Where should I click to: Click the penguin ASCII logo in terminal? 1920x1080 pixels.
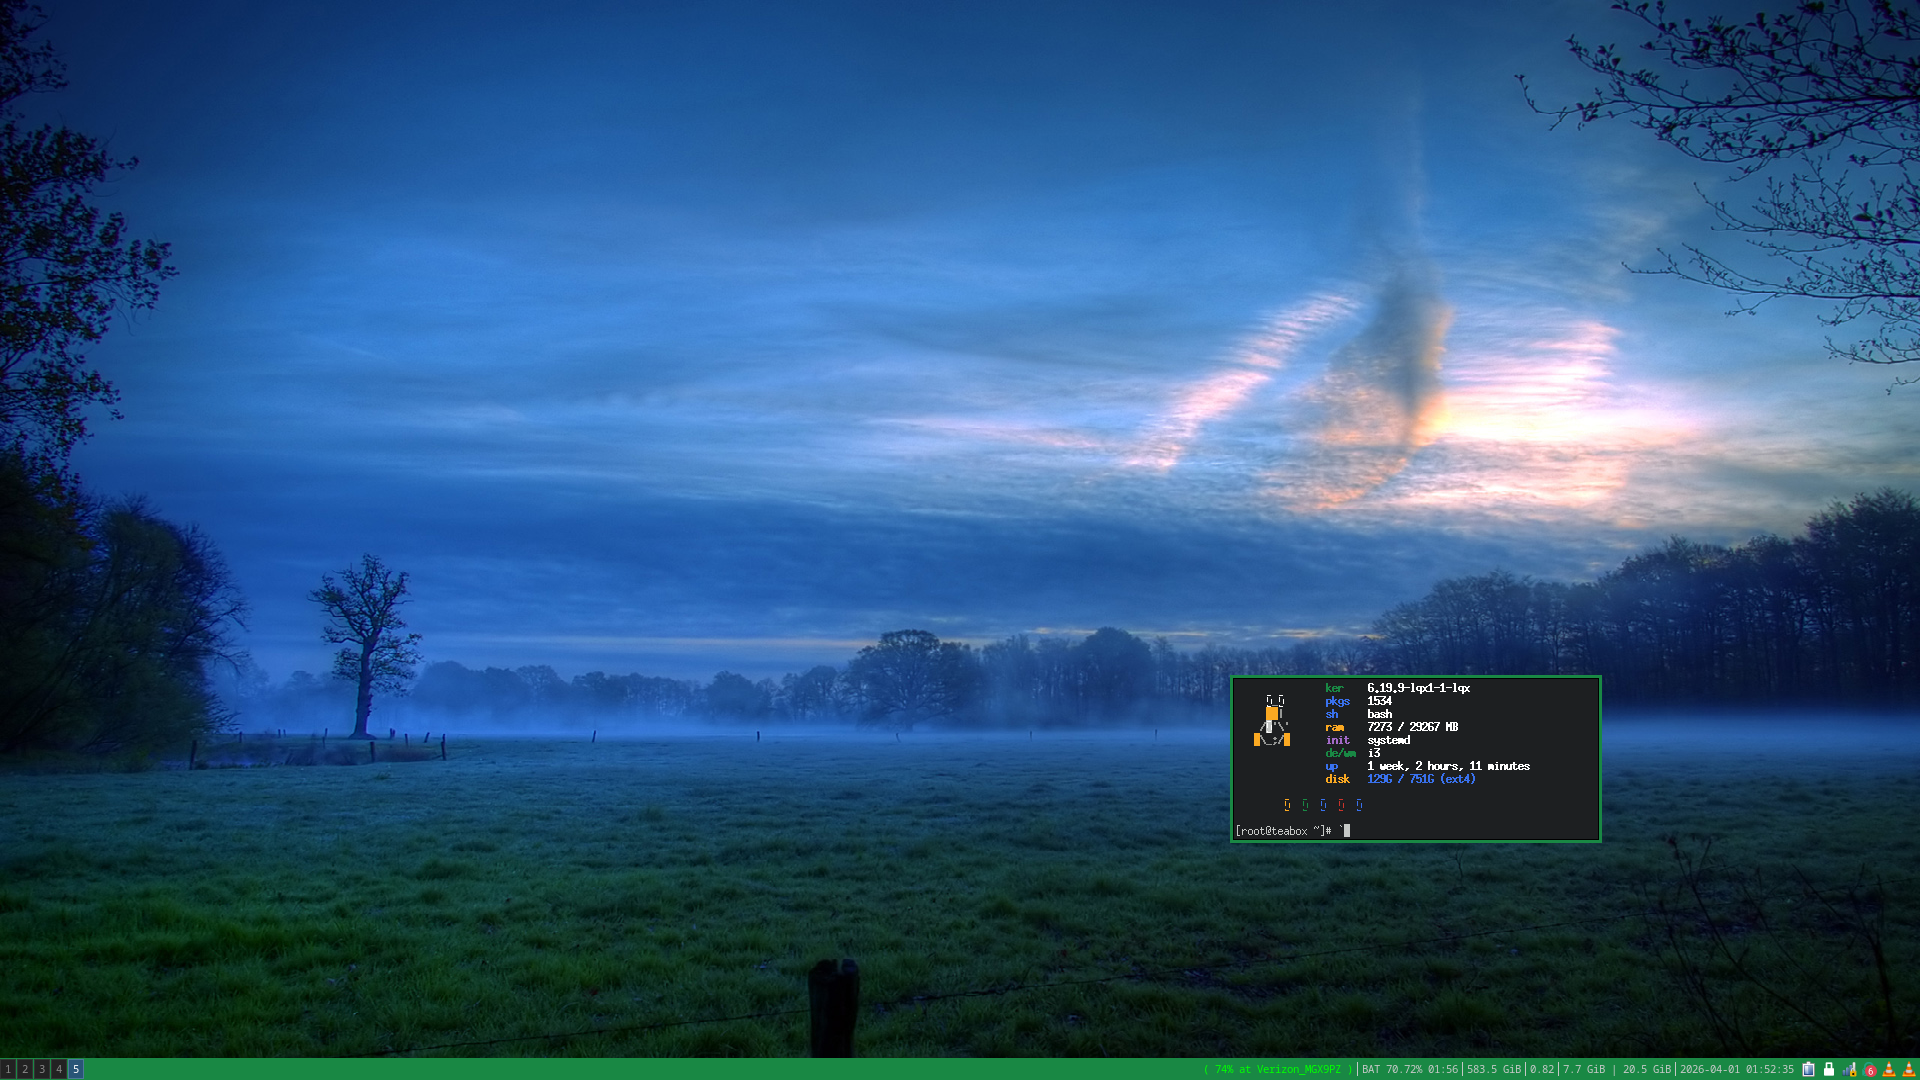point(1272,721)
